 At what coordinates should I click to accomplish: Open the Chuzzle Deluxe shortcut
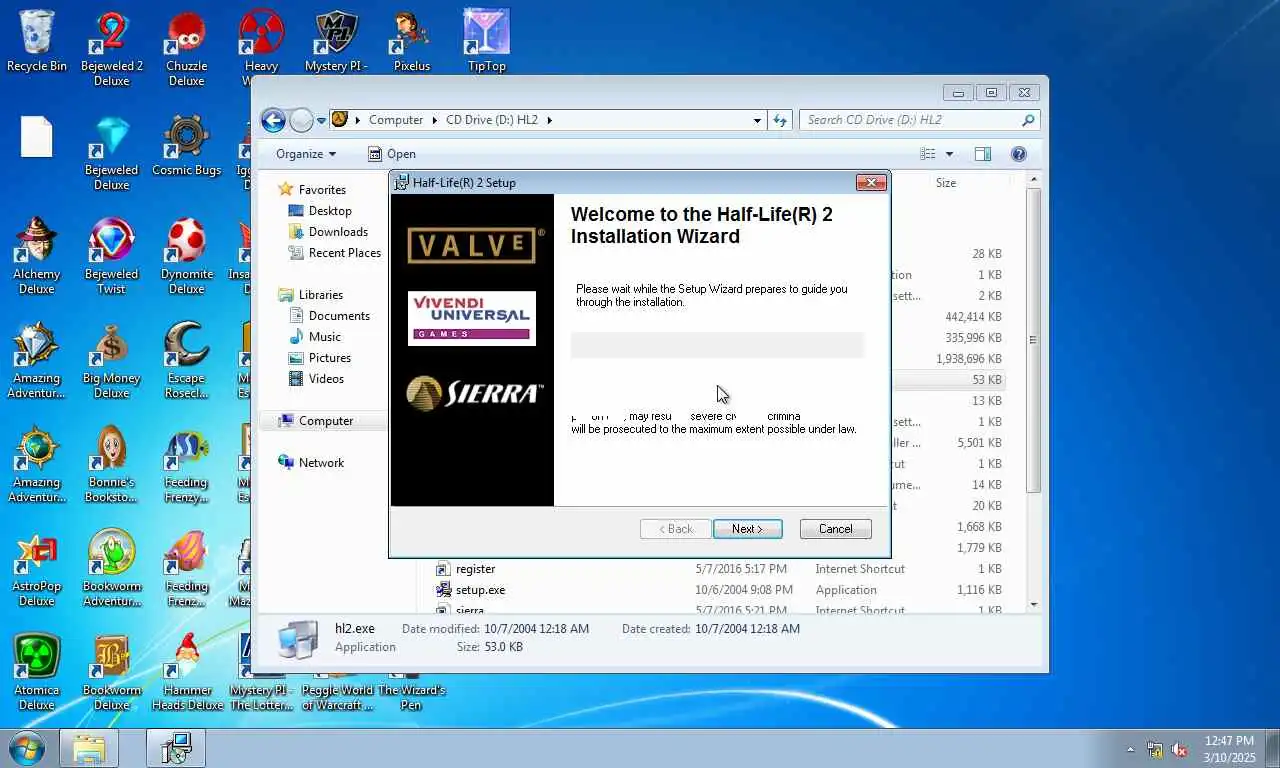point(186,47)
